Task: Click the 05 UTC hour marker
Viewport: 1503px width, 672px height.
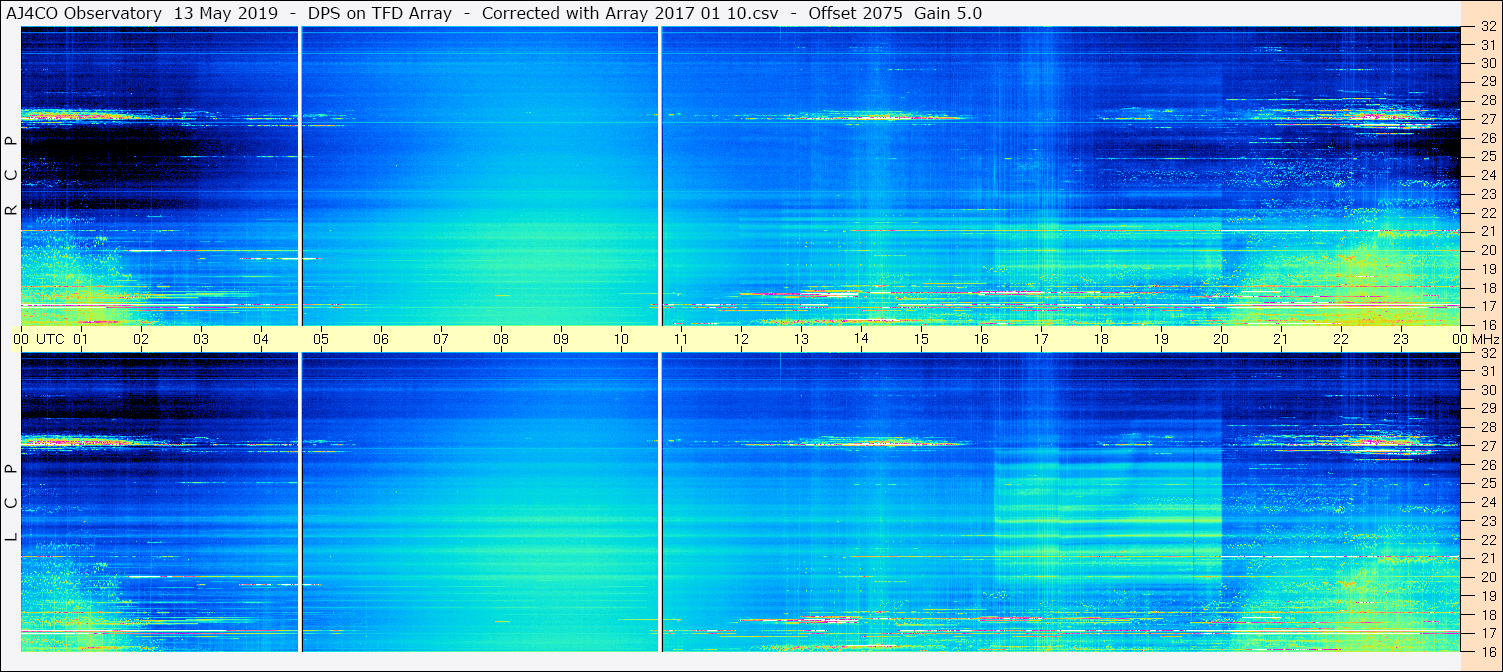Action: 321,339
